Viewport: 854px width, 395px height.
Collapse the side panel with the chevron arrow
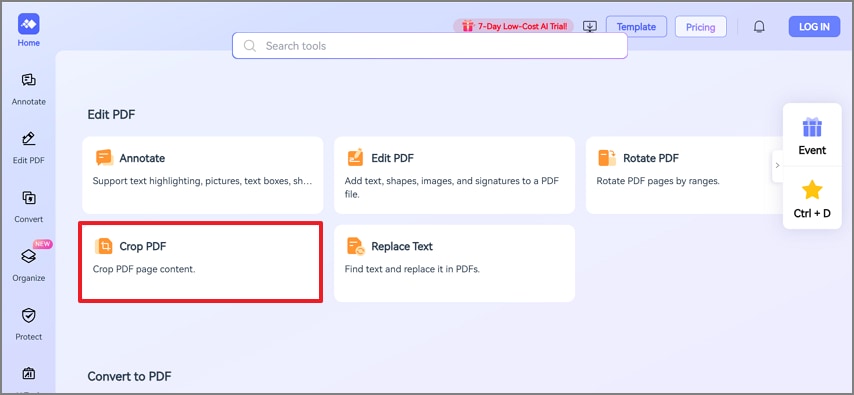(777, 165)
